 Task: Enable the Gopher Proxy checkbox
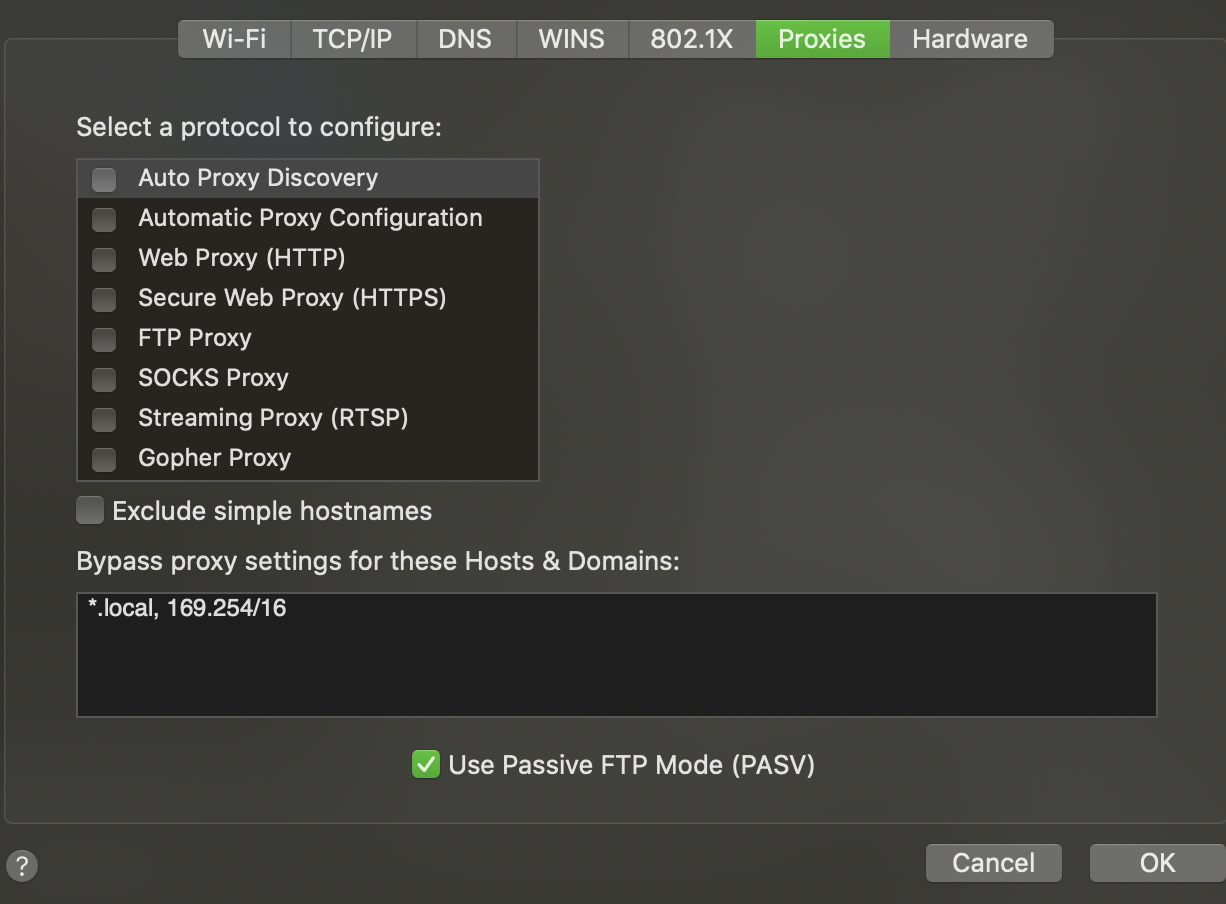click(x=104, y=459)
